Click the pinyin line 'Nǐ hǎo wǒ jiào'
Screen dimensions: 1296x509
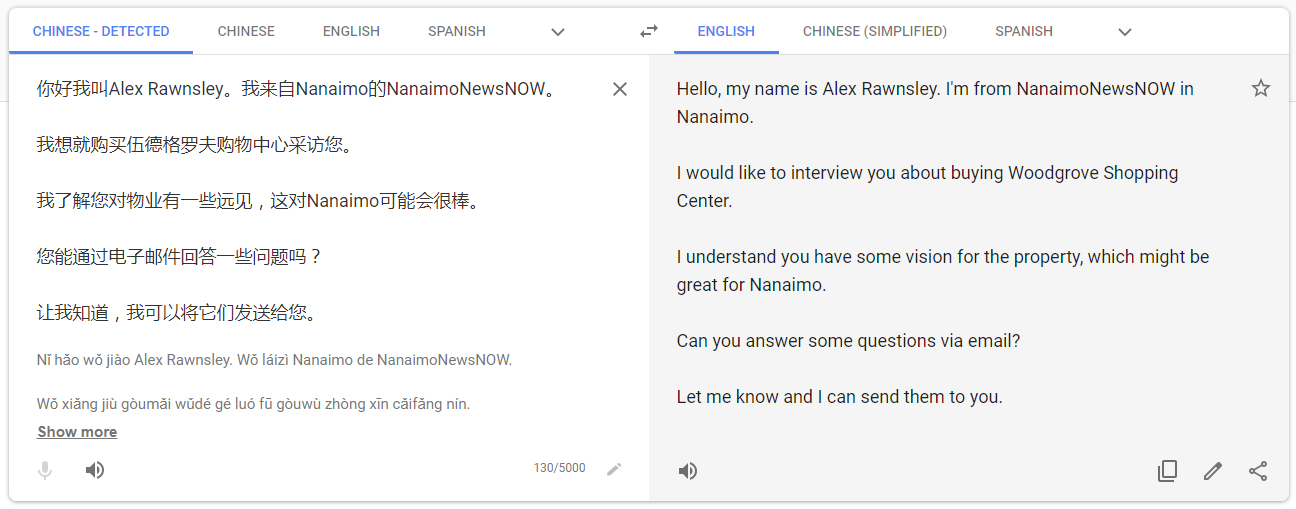pos(274,360)
